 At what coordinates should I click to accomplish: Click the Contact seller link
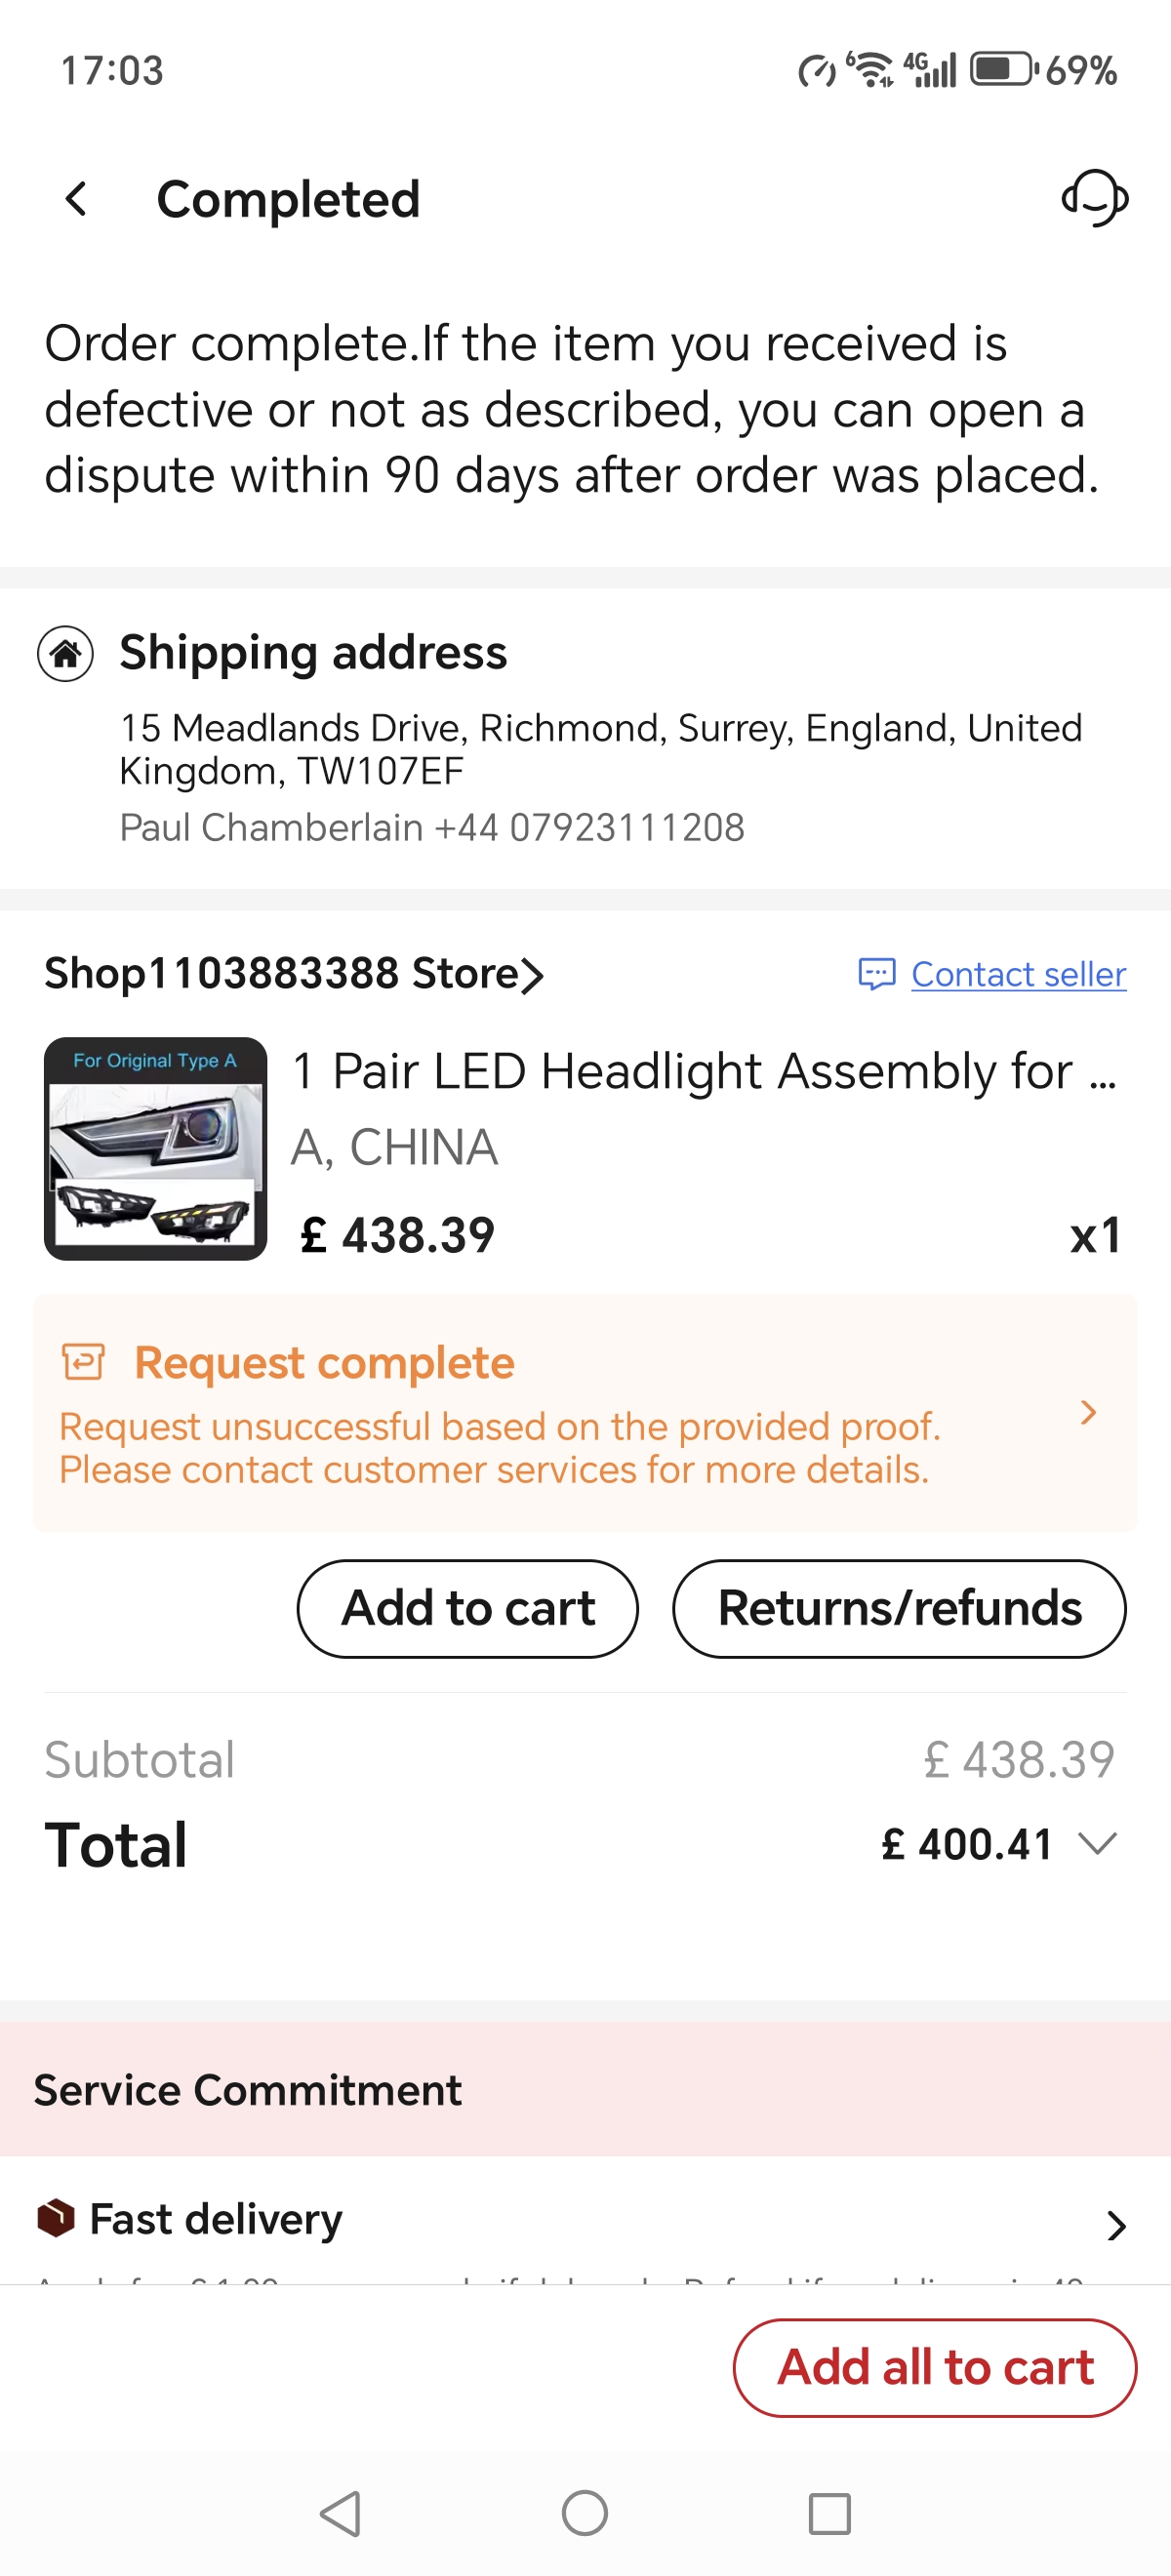[1018, 974]
